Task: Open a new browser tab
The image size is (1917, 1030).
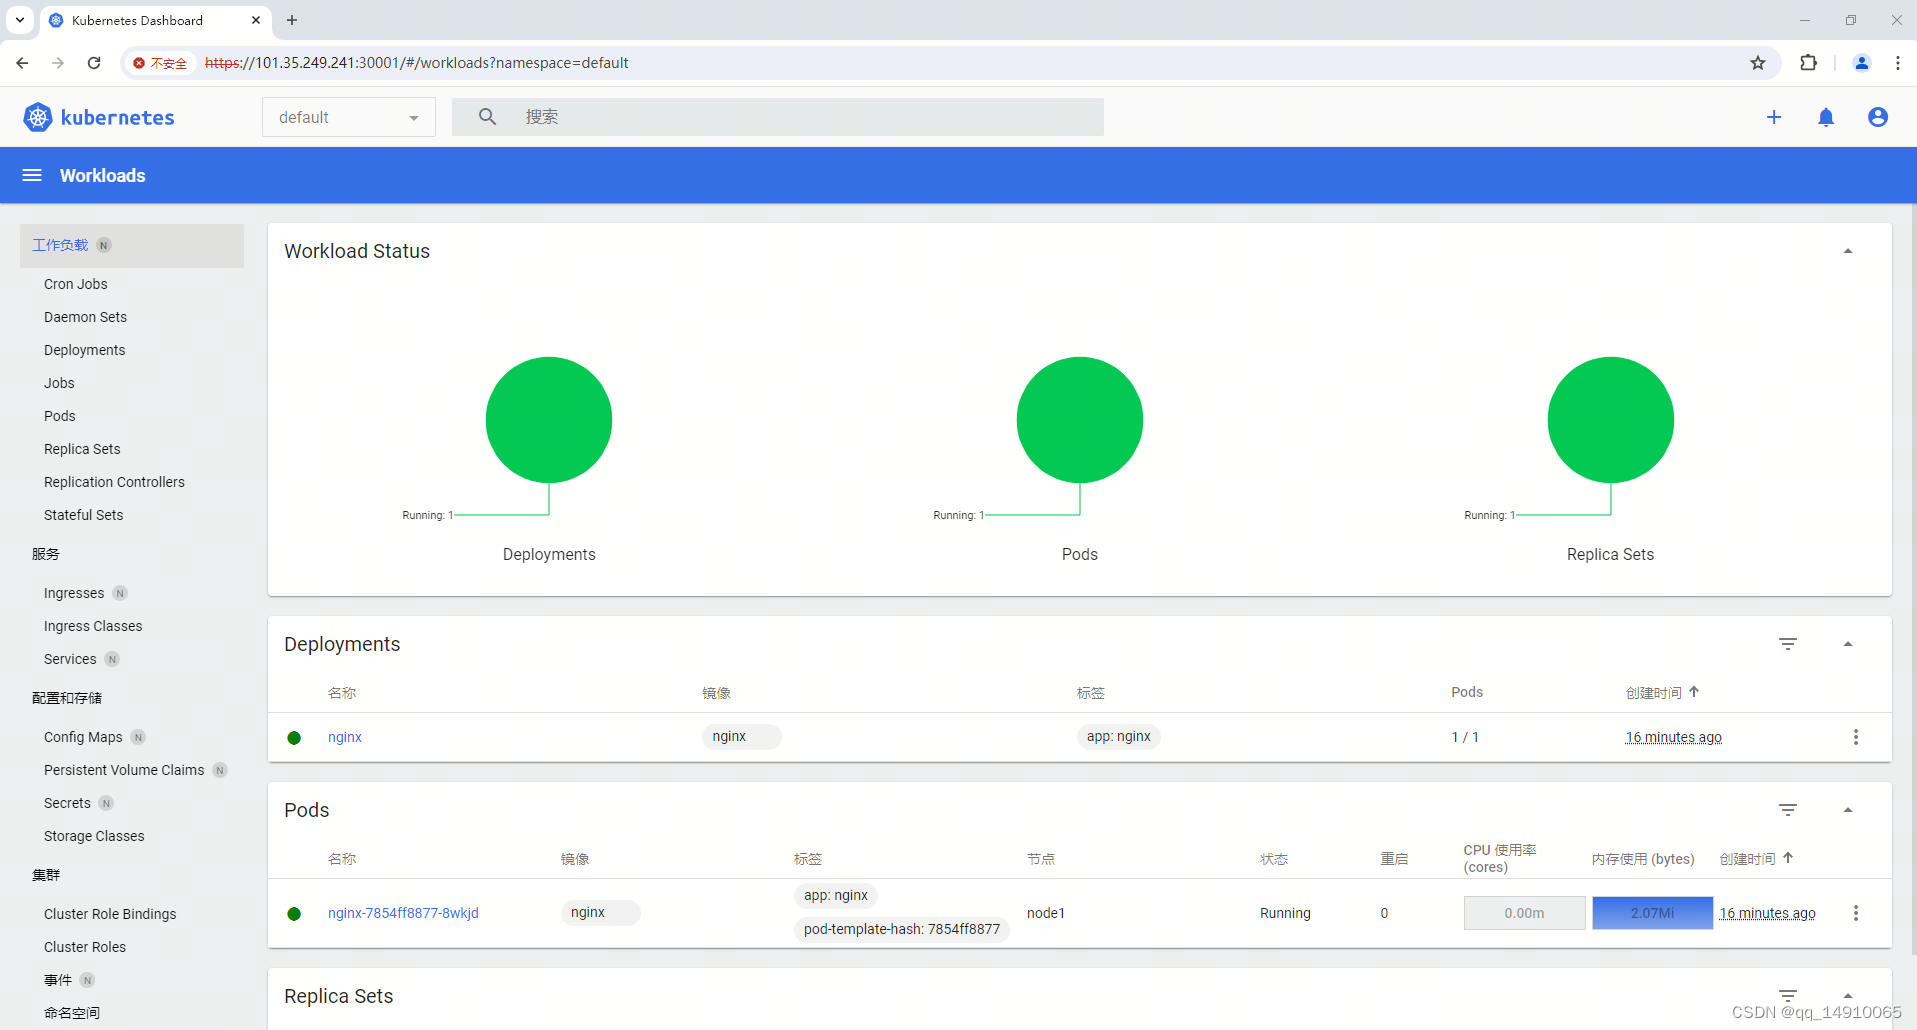Action: tap(292, 20)
